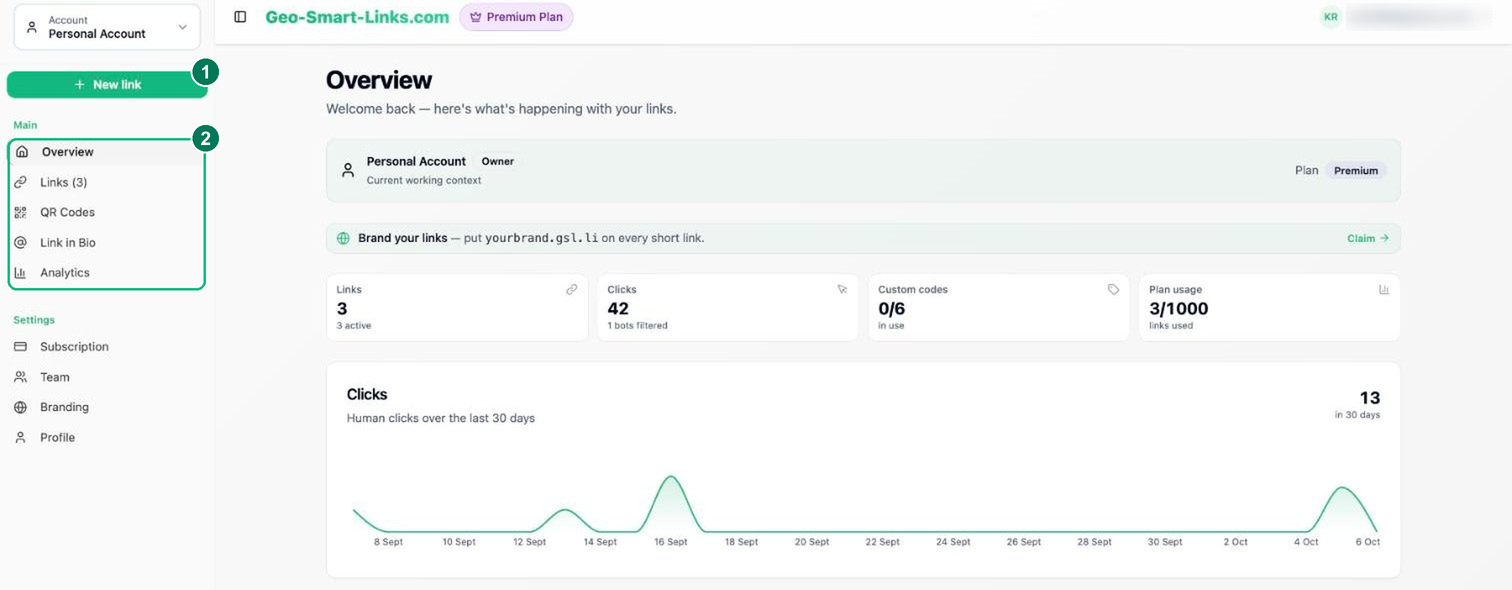The width and height of the screenshot is (1512, 590).
Task: Click the chart icon on Plan usage card
Action: (x=1384, y=289)
